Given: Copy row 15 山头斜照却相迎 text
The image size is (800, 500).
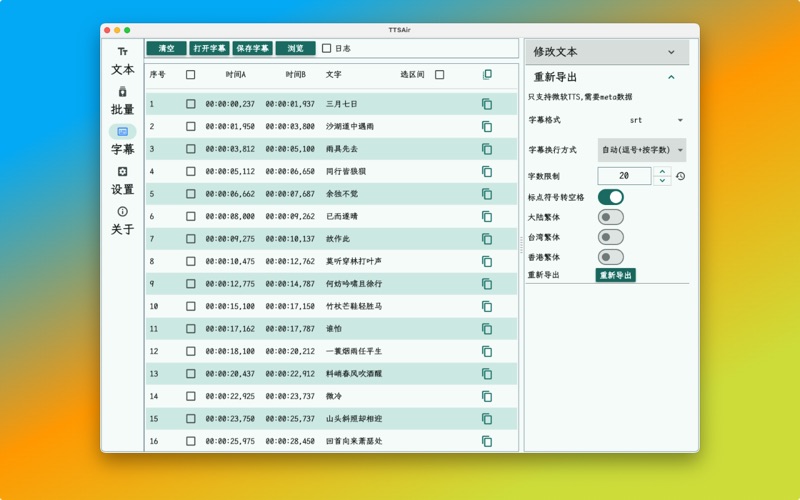Looking at the screenshot, I should [x=487, y=418].
